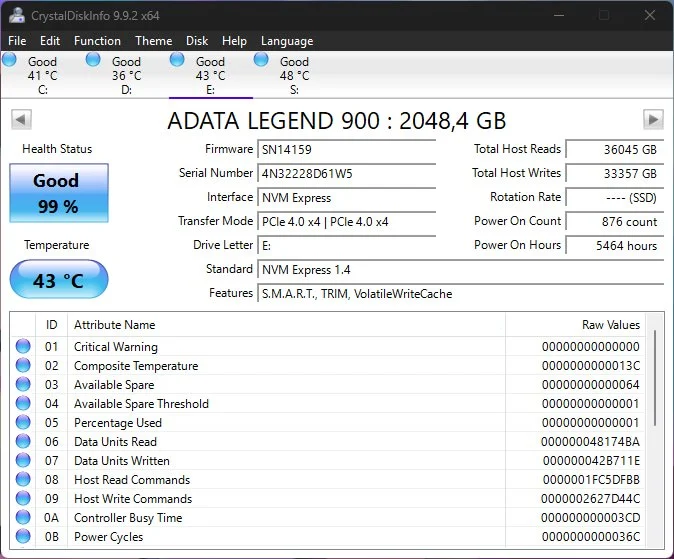The height and width of the screenshot is (559, 674).
Task: Click raw value 0000001FC5DFBB
Action: click(x=591, y=479)
